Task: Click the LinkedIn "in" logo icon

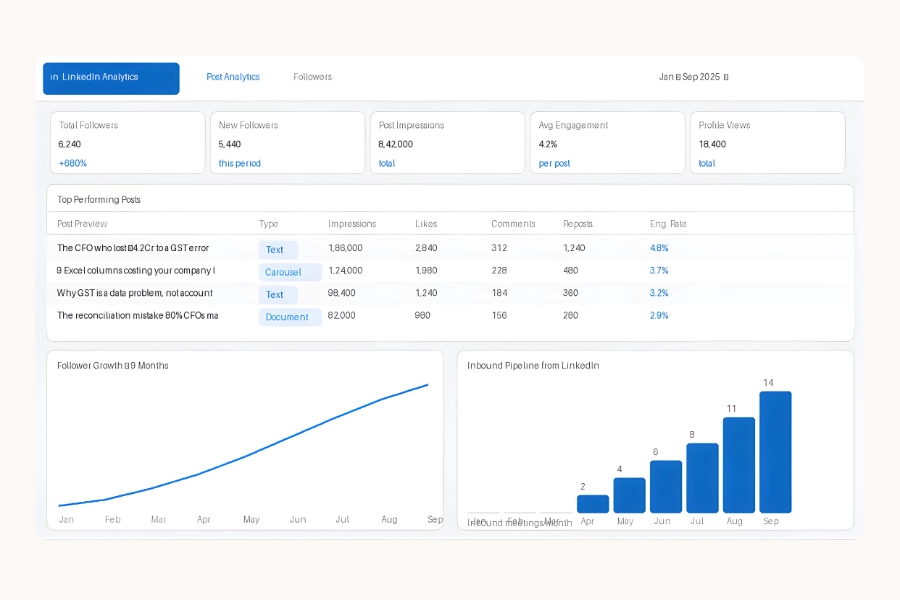Action: pos(58,77)
